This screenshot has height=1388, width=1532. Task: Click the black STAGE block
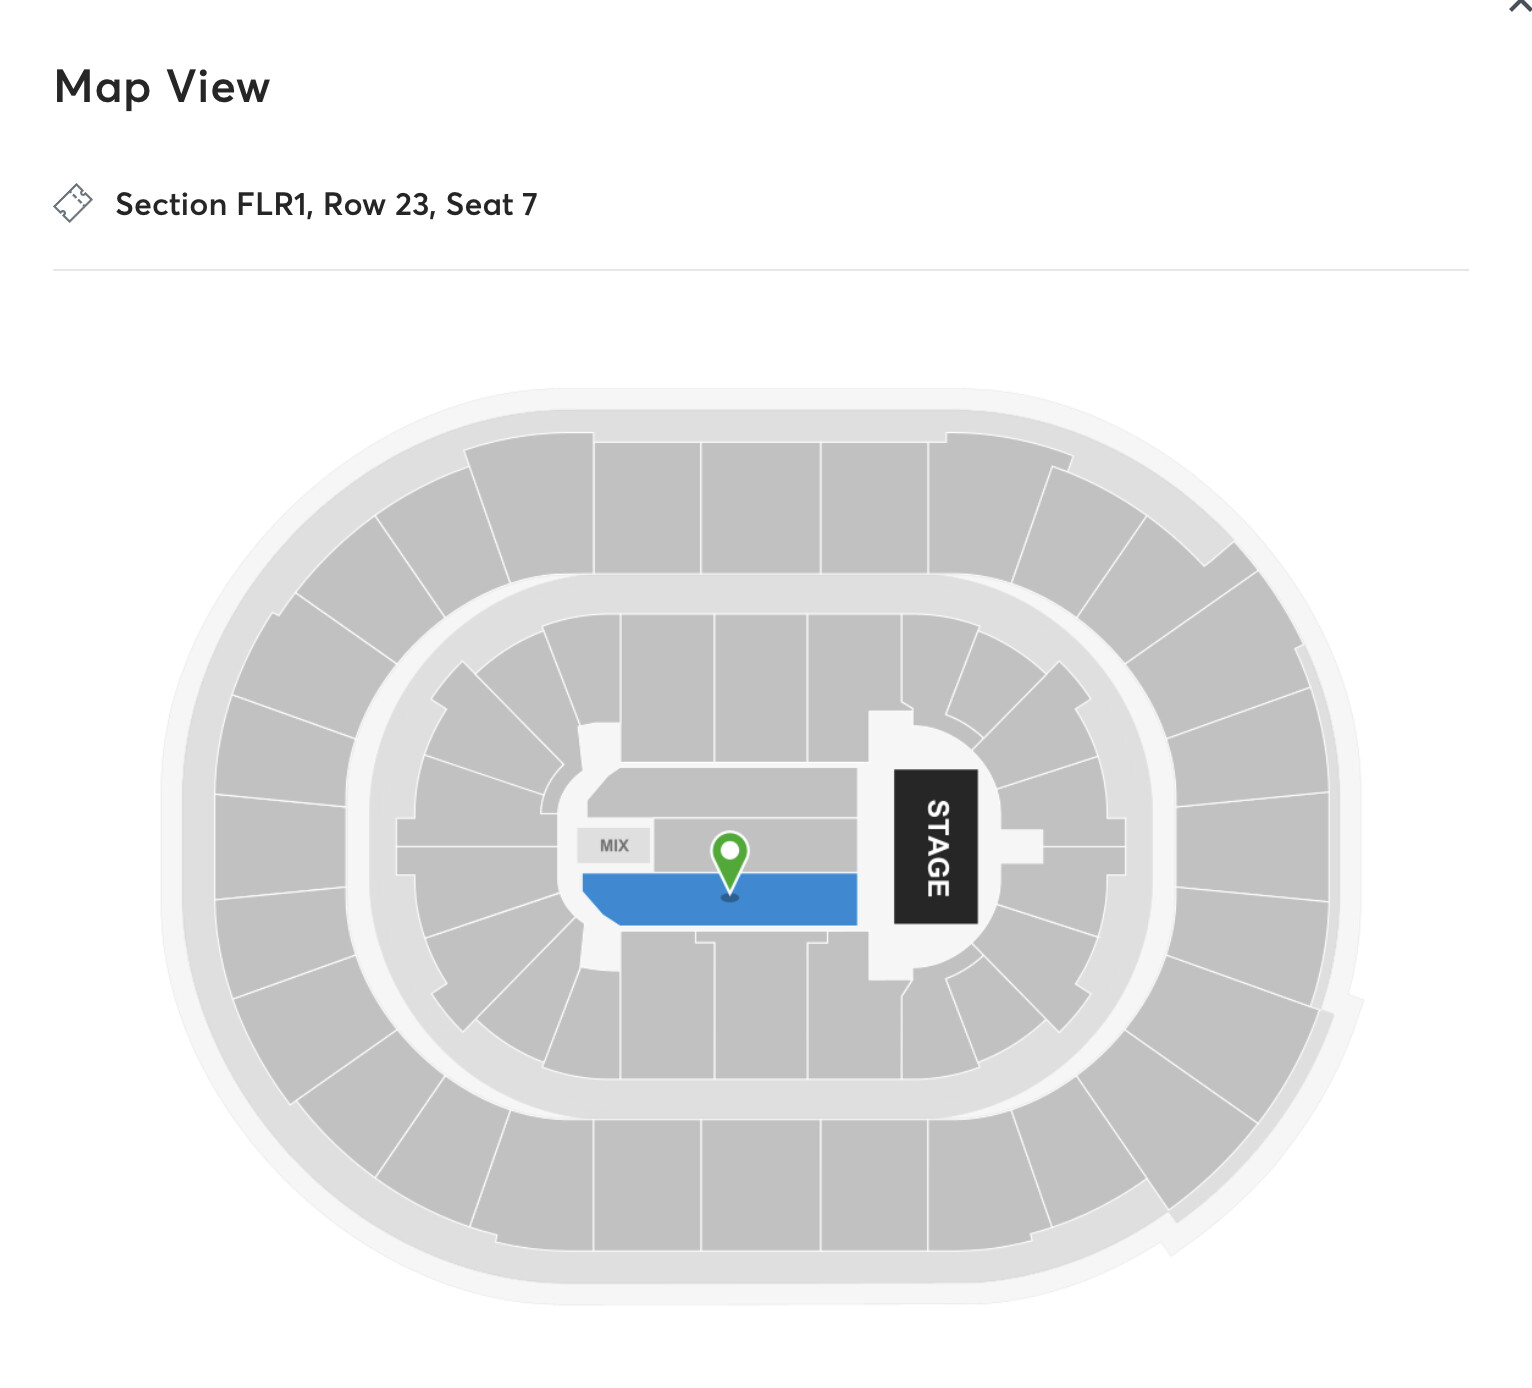tap(935, 847)
